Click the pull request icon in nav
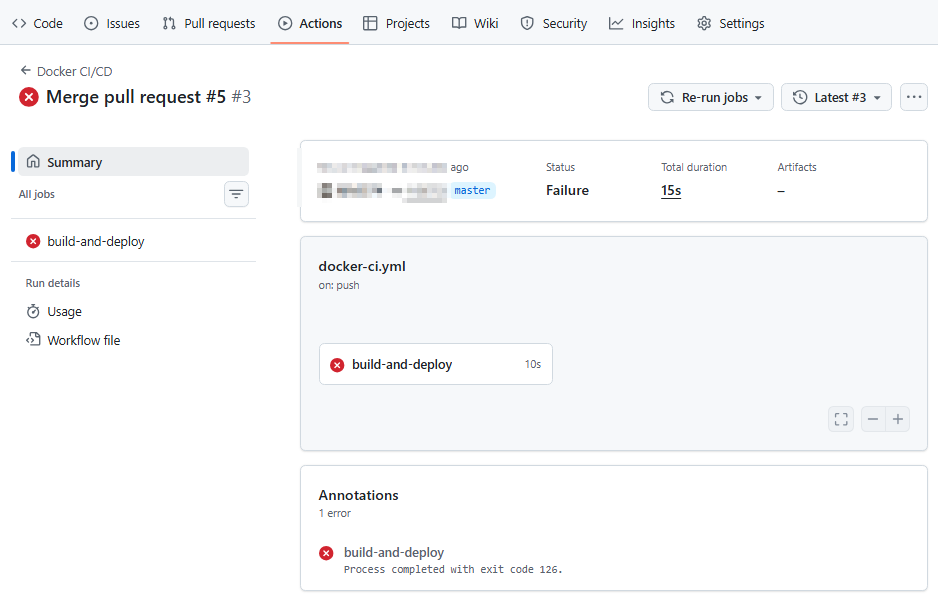This screenshot has height=607, width=938. 169,23
